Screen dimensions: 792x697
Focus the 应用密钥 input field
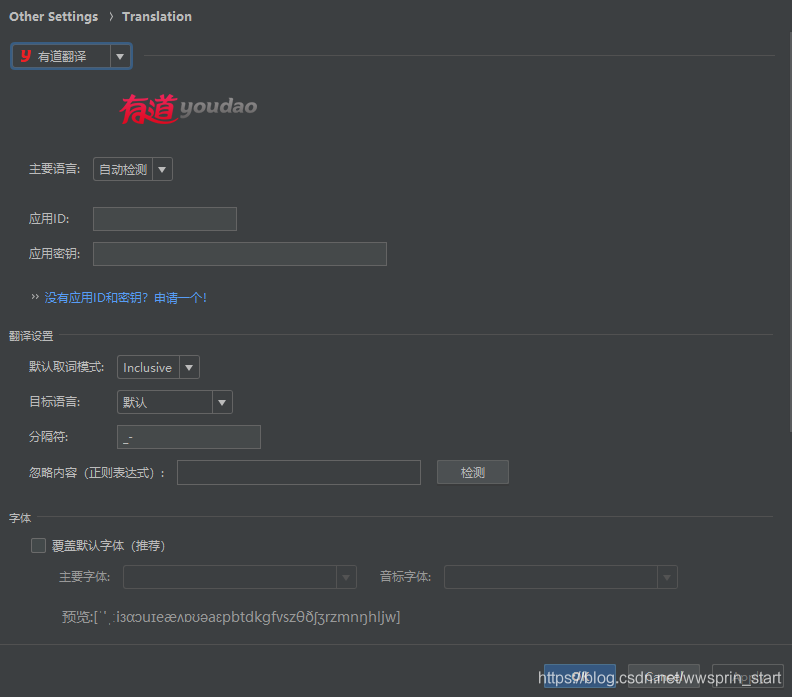click(240, 254)
